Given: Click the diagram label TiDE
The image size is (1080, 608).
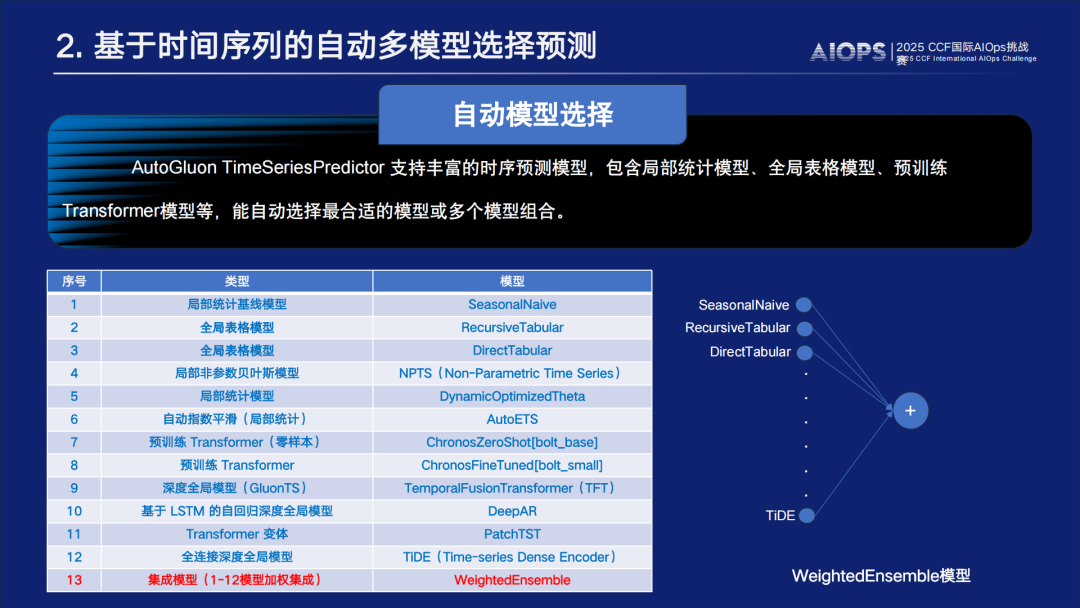Looking at the screenshot, I should point(780,515).
